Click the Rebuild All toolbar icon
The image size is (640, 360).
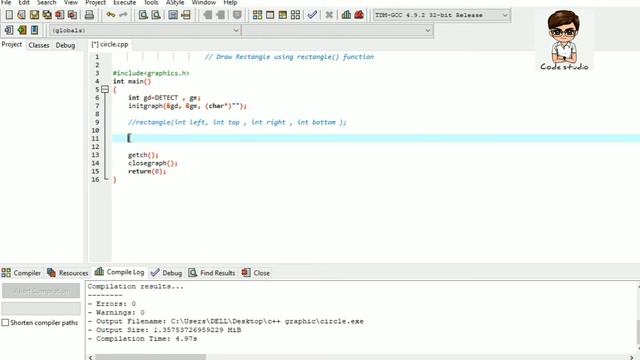click(295, 15)
